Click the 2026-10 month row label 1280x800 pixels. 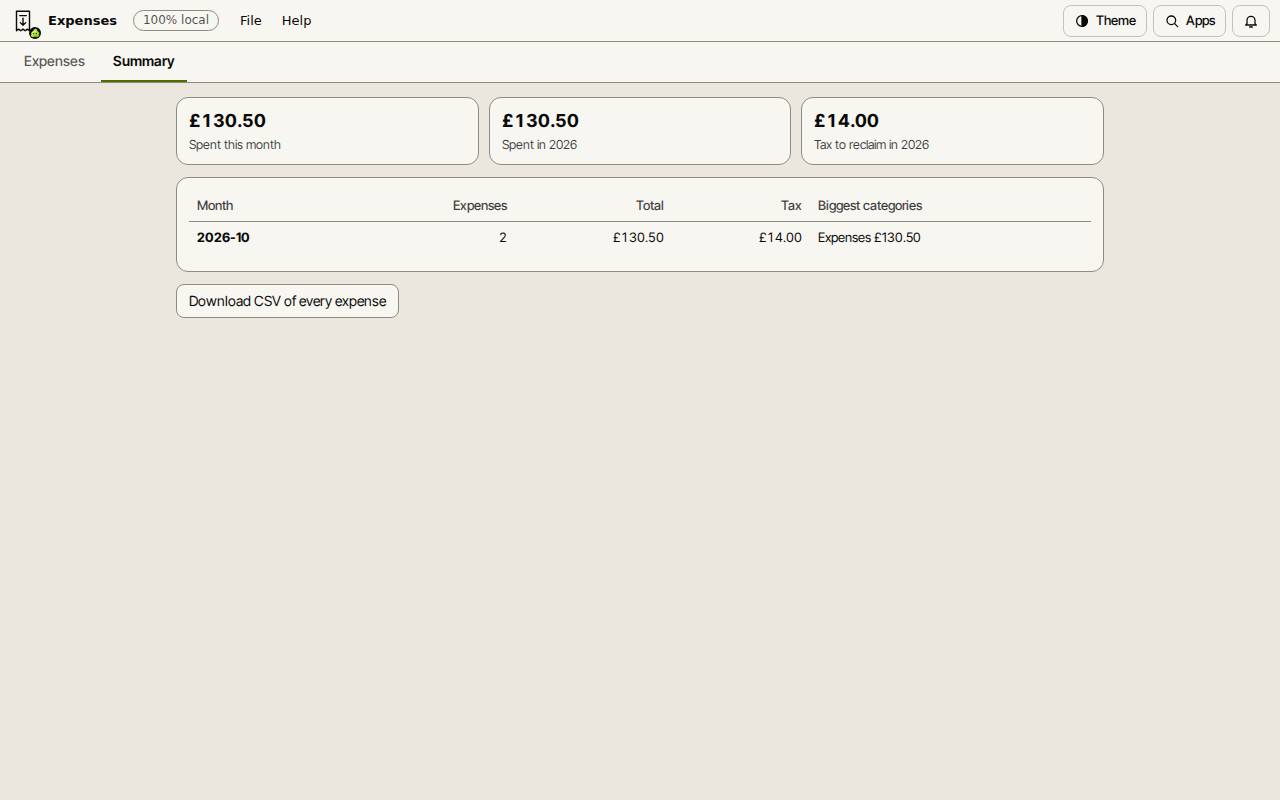tap(223, 237)
